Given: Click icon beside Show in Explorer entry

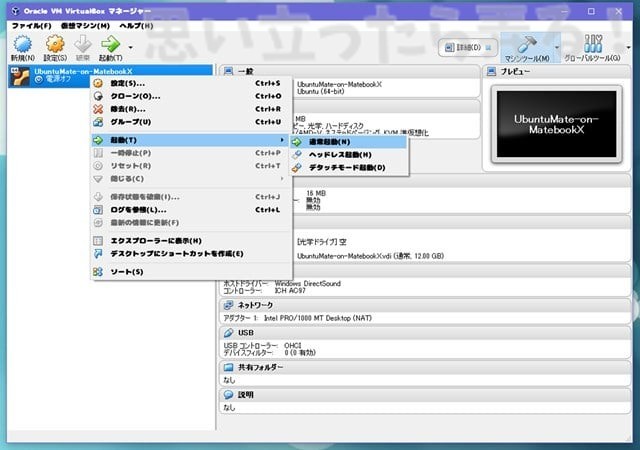Looking at the screenshot, I should 98,241.
